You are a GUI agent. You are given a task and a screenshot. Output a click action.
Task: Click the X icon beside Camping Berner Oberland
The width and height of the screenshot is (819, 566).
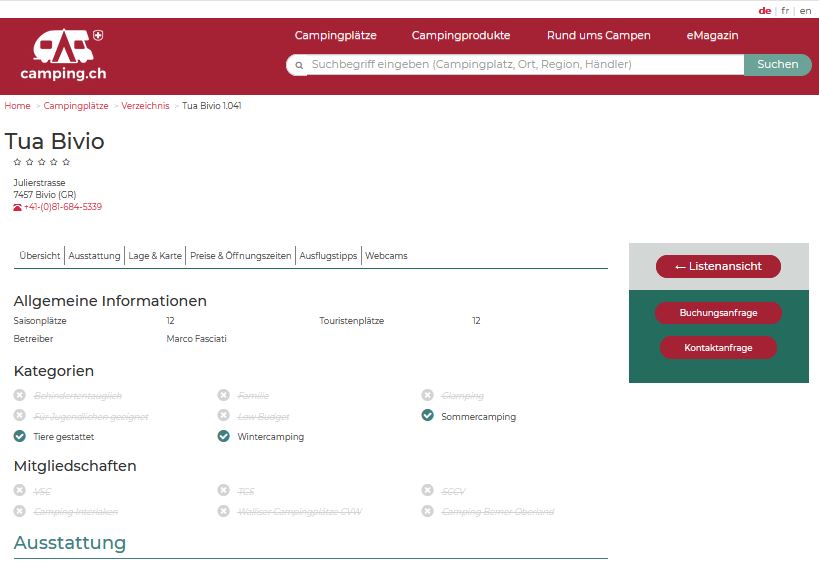[427, 511]
